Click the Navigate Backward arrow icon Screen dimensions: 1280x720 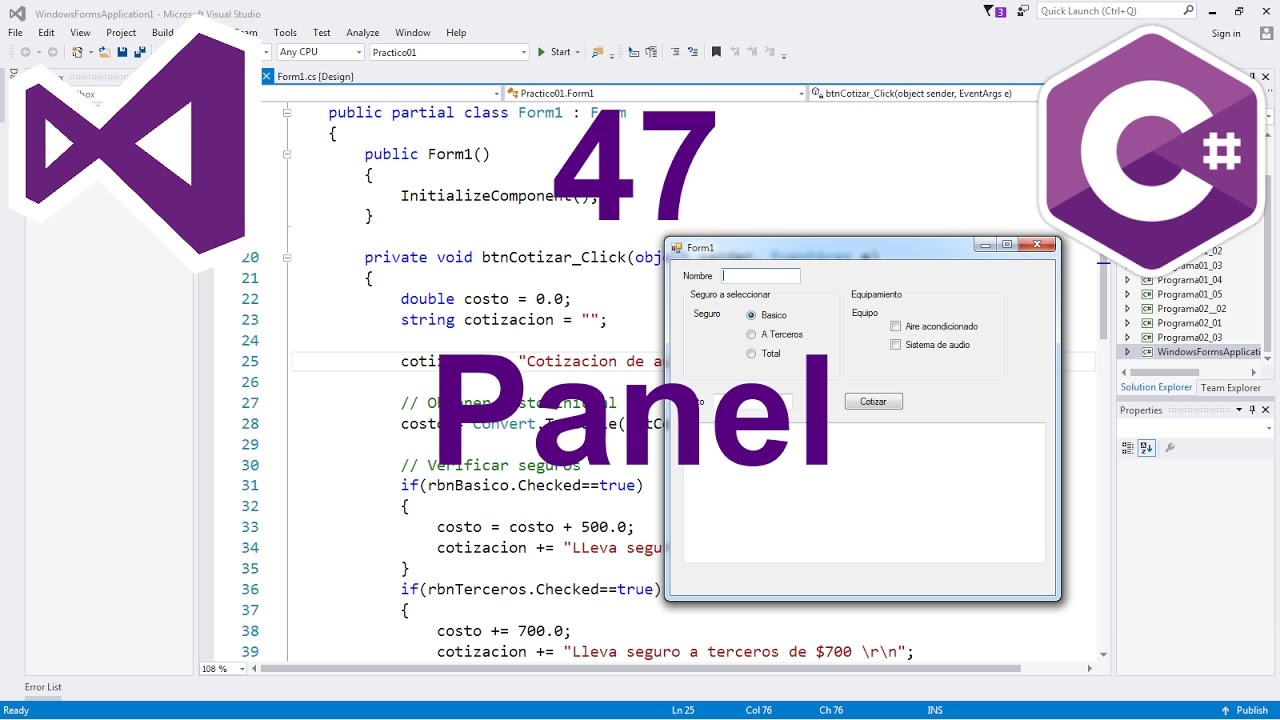pyautogui.click(x=25, y=52)
